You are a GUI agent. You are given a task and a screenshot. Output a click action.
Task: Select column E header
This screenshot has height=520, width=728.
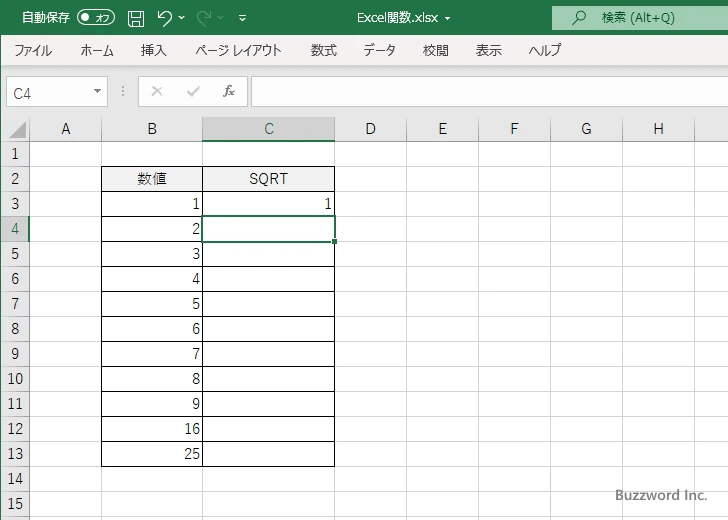pyautogui.click(x=442, y=129)
